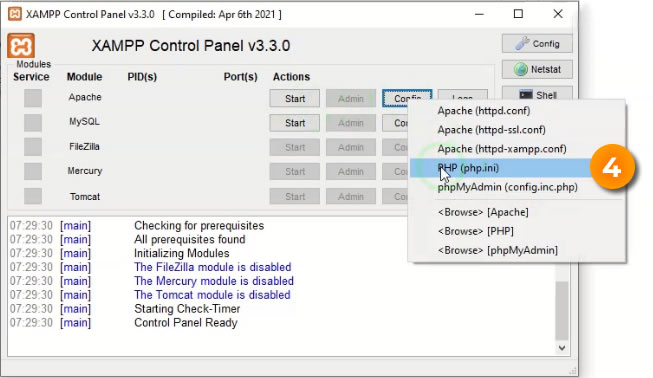The image size is (653, 378).
Task: Click the MySQL Admin button
Action: coord(351,123)
